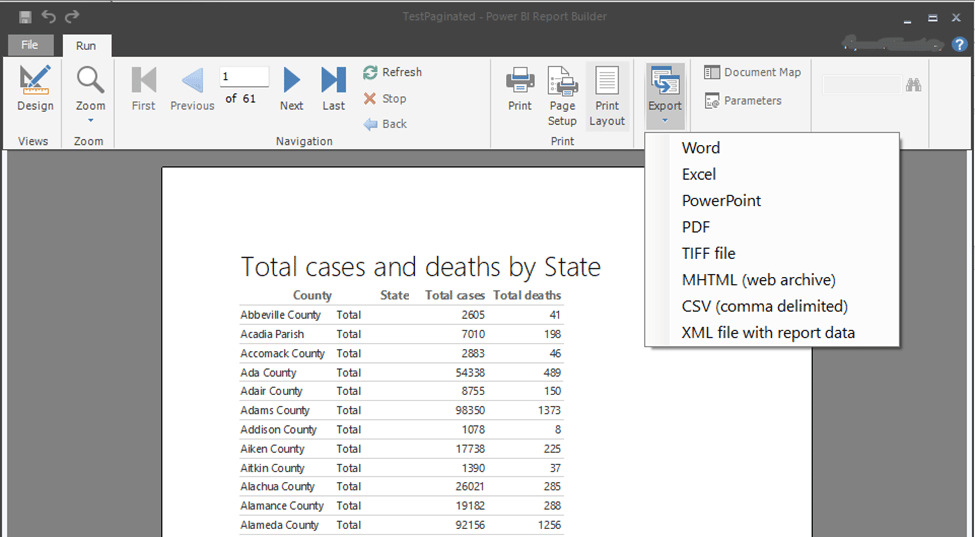Click the report title Total cases and deaths

tap(420, 267)
